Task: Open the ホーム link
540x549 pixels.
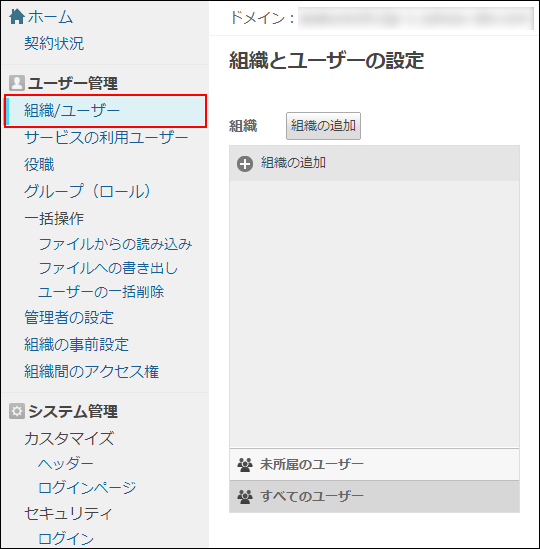Action: 50,16
